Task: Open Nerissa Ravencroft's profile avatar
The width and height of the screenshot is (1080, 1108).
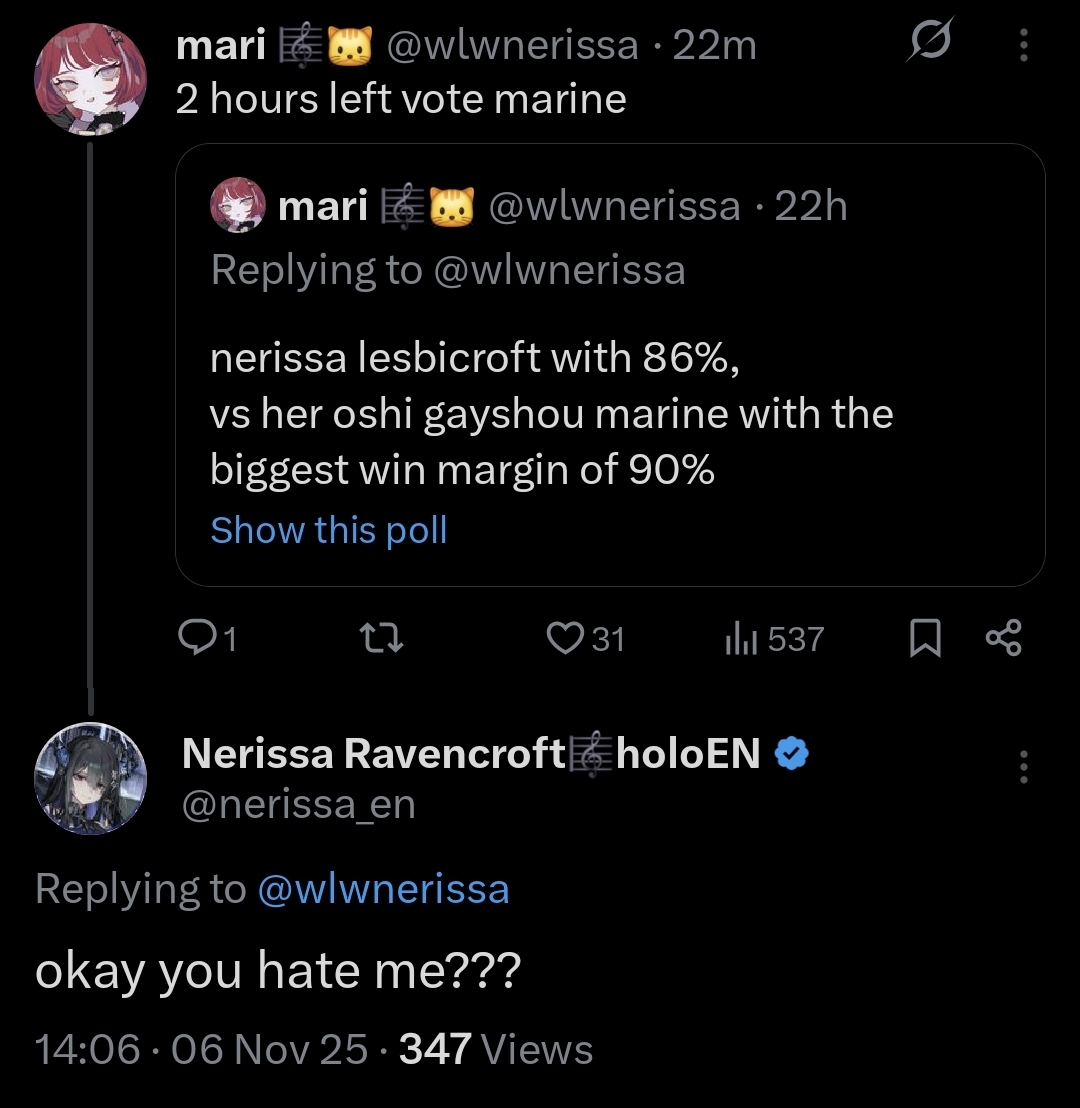Action: [x=90, y=778]
